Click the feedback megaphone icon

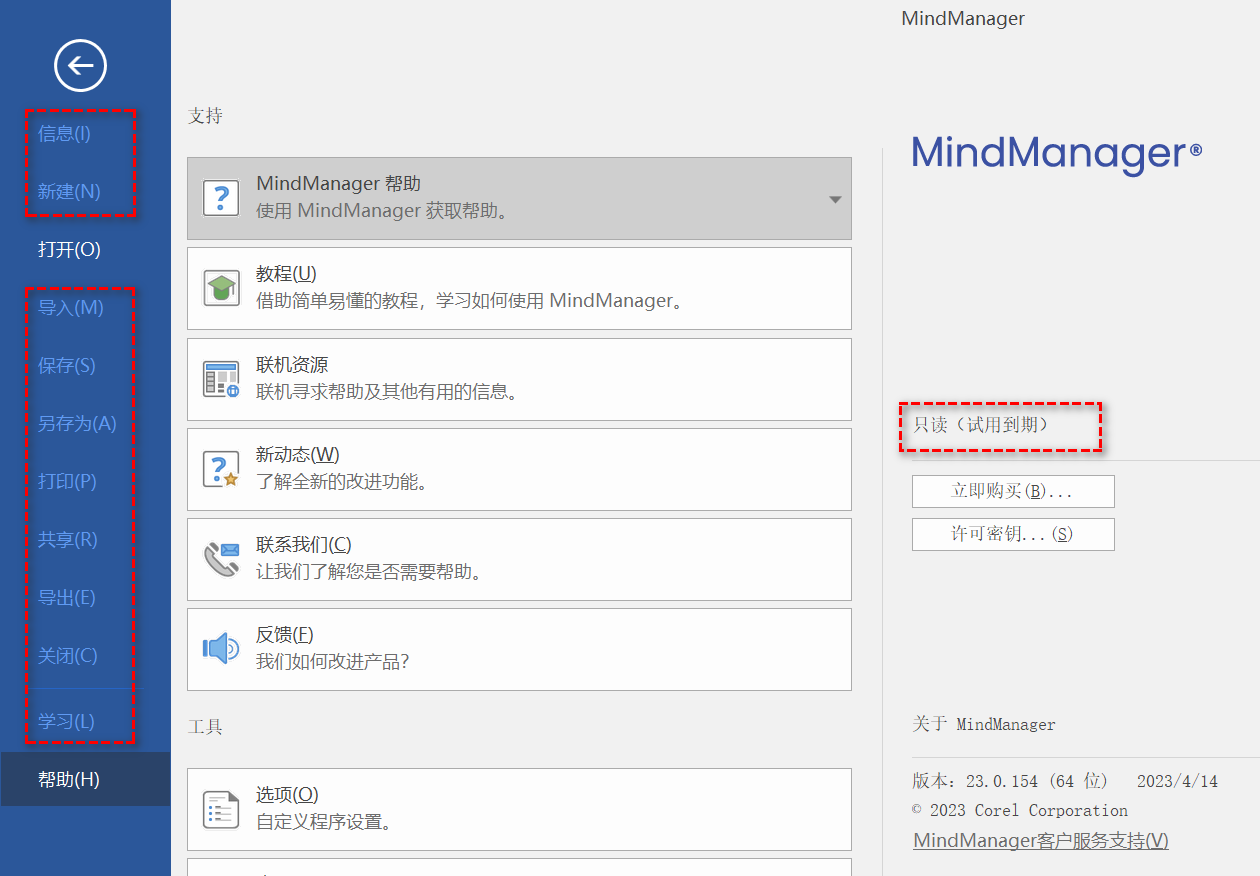click(x=221, y=649)
